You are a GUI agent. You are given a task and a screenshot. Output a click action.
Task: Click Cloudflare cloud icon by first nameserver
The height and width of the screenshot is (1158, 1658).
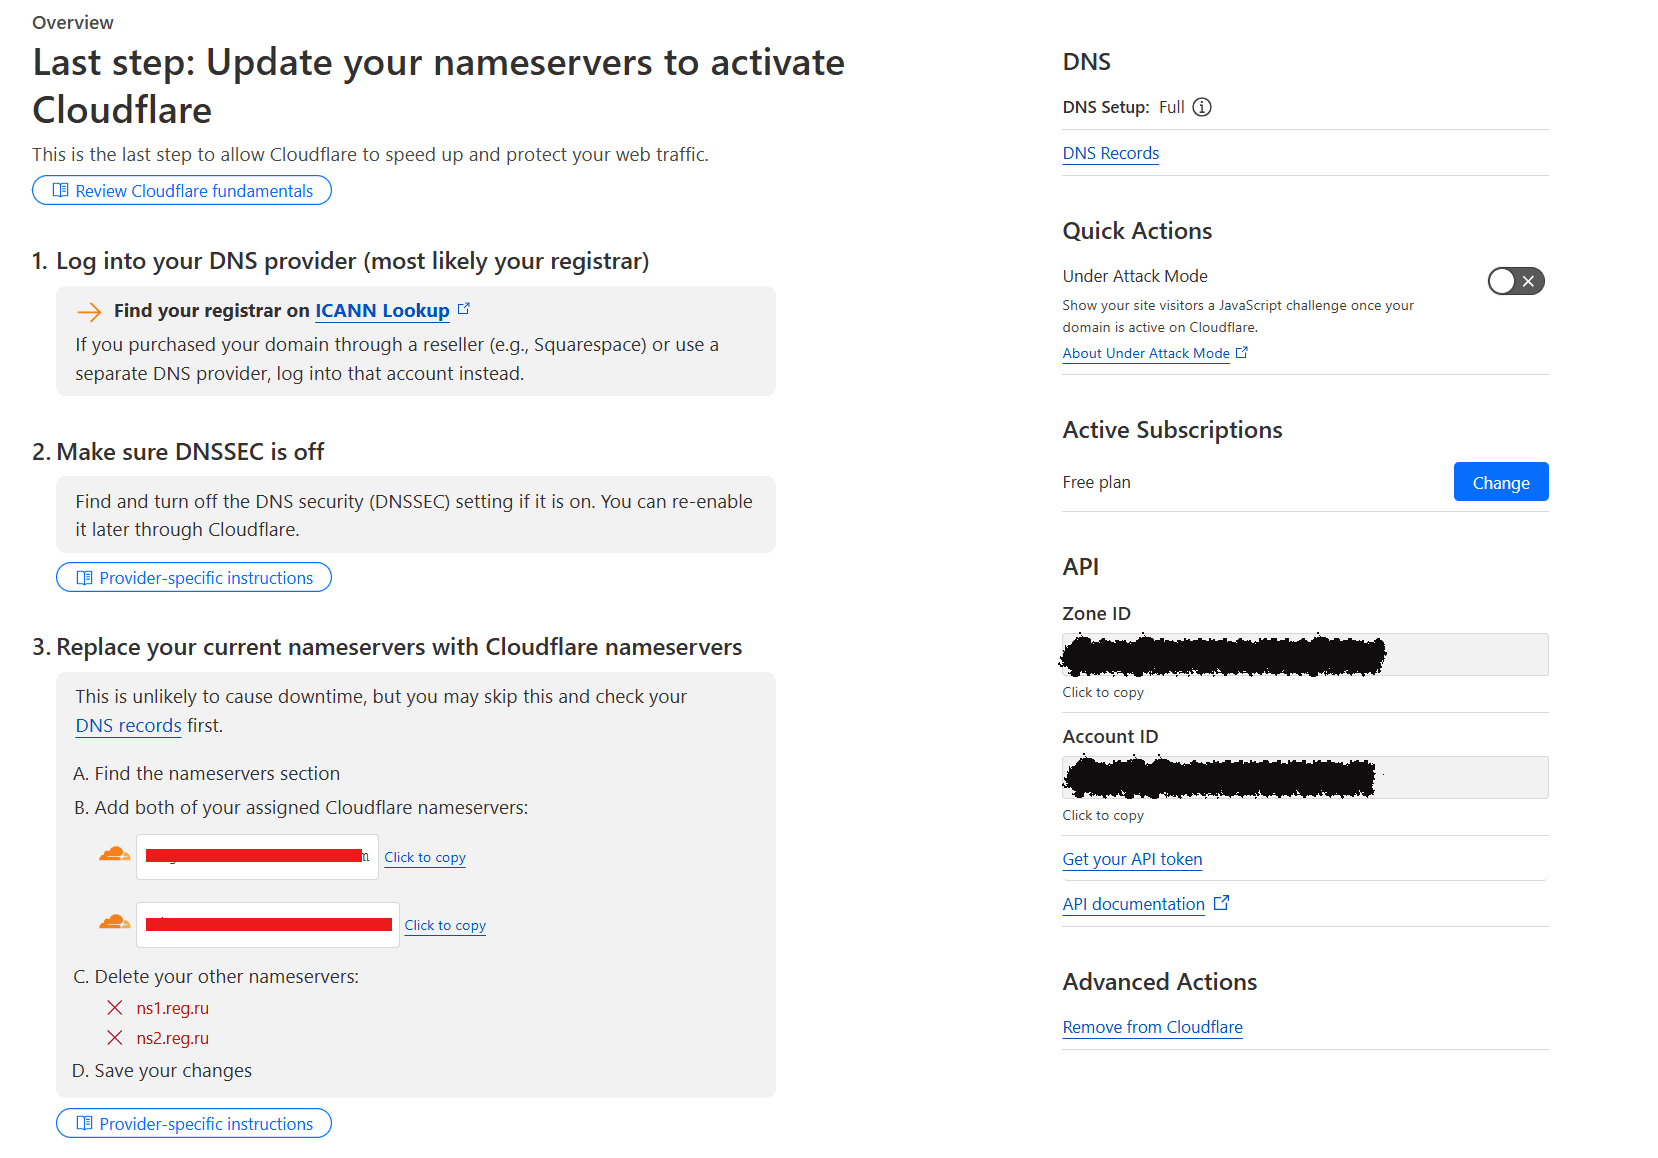[115, 854]
